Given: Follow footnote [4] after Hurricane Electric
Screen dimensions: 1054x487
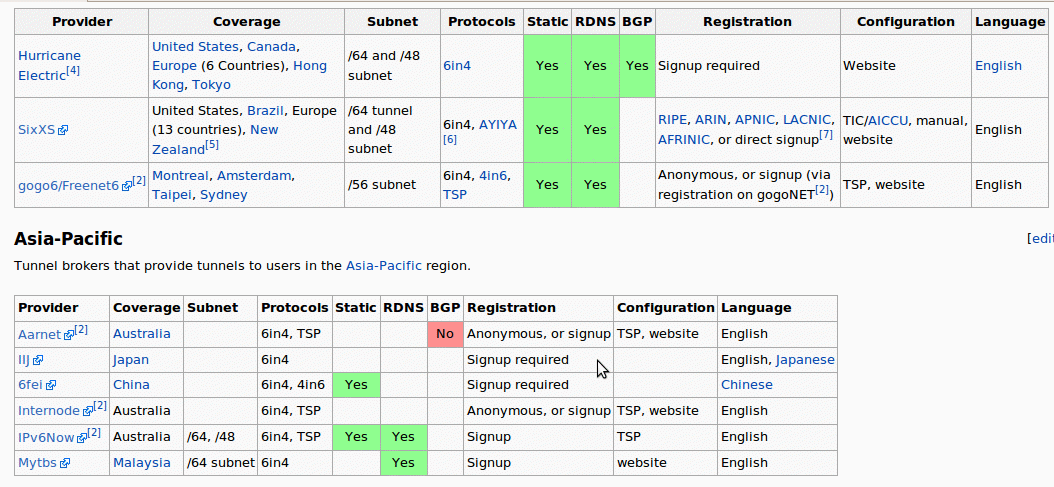Looking at the screenshot, I should pyautogui.click(x=73, y=71).
